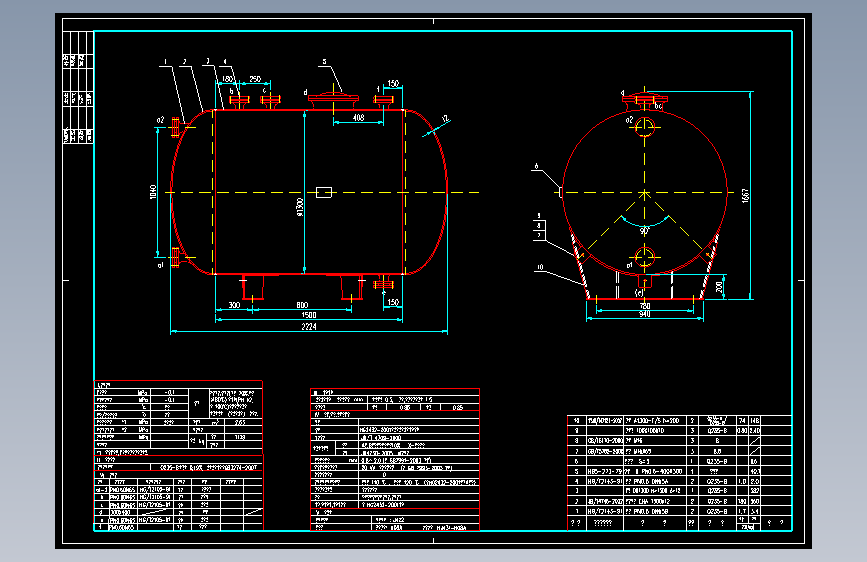Click the 1500 shell length dimension
The width and height of the screenshot is (867, 562).
(x=309, y=315)
